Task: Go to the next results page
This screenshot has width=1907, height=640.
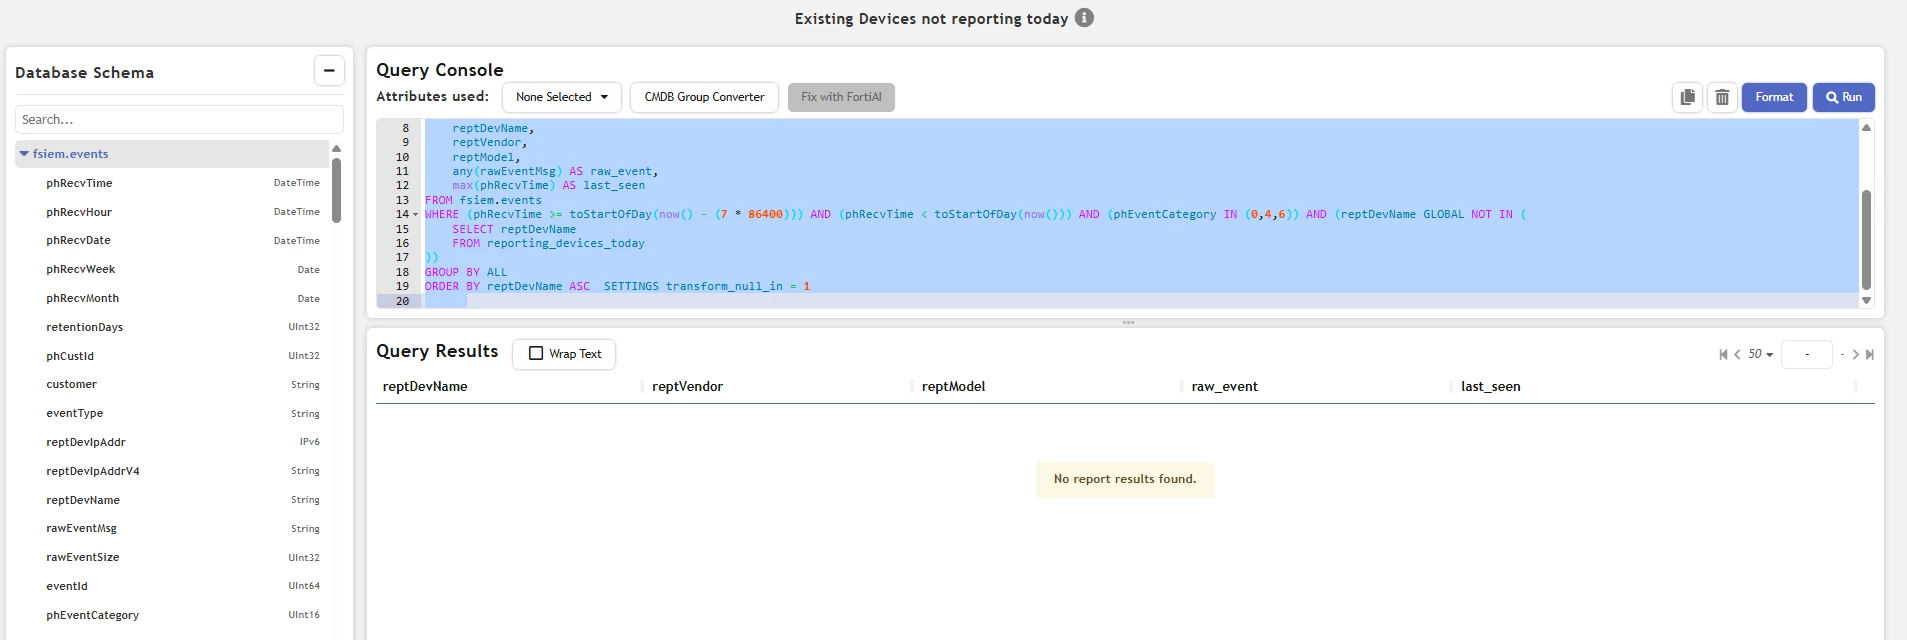Action: coord(1855,354)
